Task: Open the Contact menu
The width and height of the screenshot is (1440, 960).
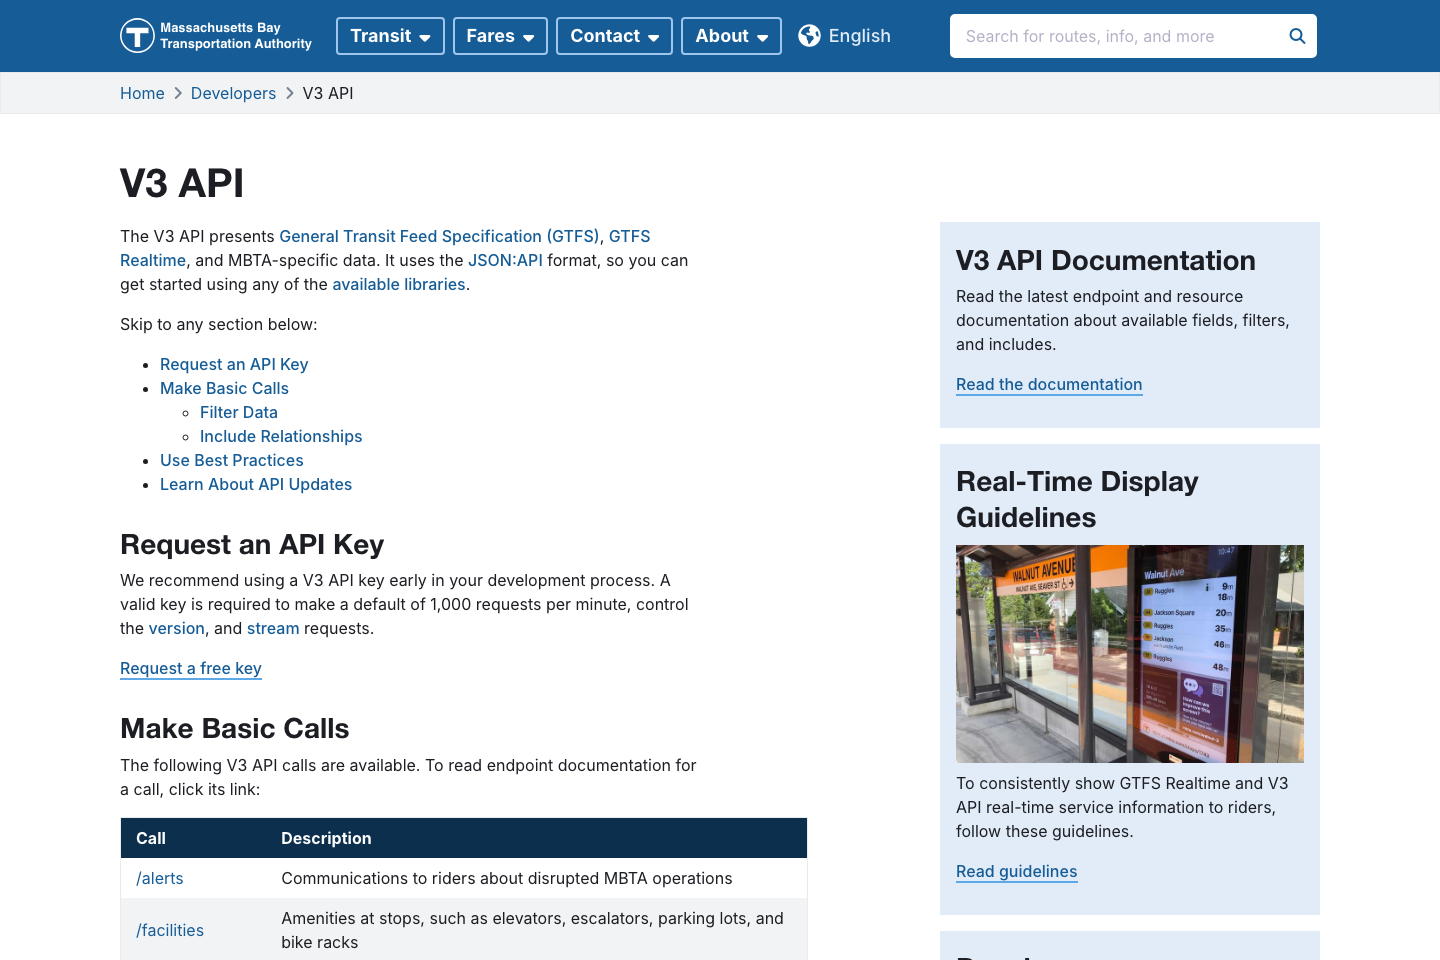Action: (x=613, y=35)
